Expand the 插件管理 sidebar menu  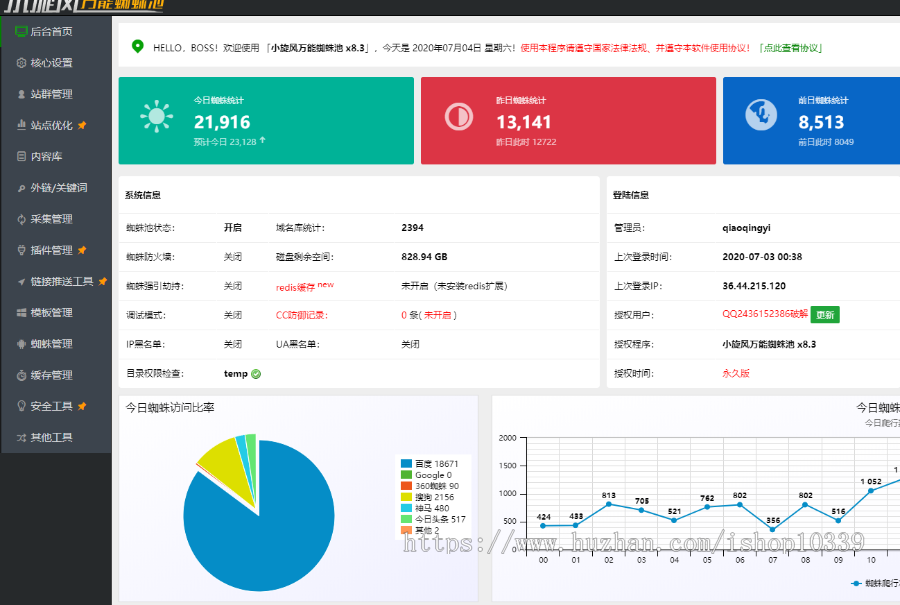click(51, 250)
